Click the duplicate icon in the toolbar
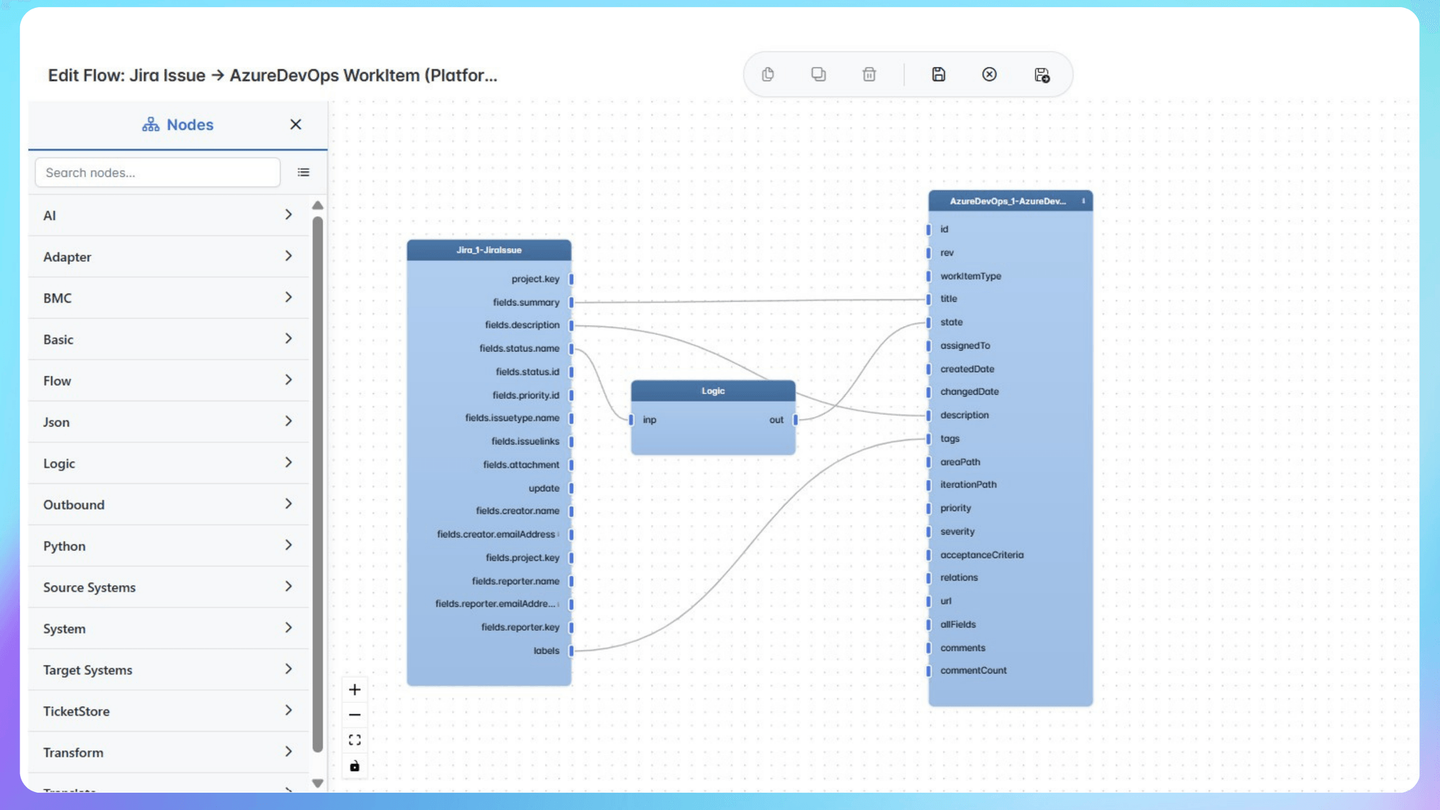Image resolution: width=1440 pixels, height=810 pixels. point(818,74)
